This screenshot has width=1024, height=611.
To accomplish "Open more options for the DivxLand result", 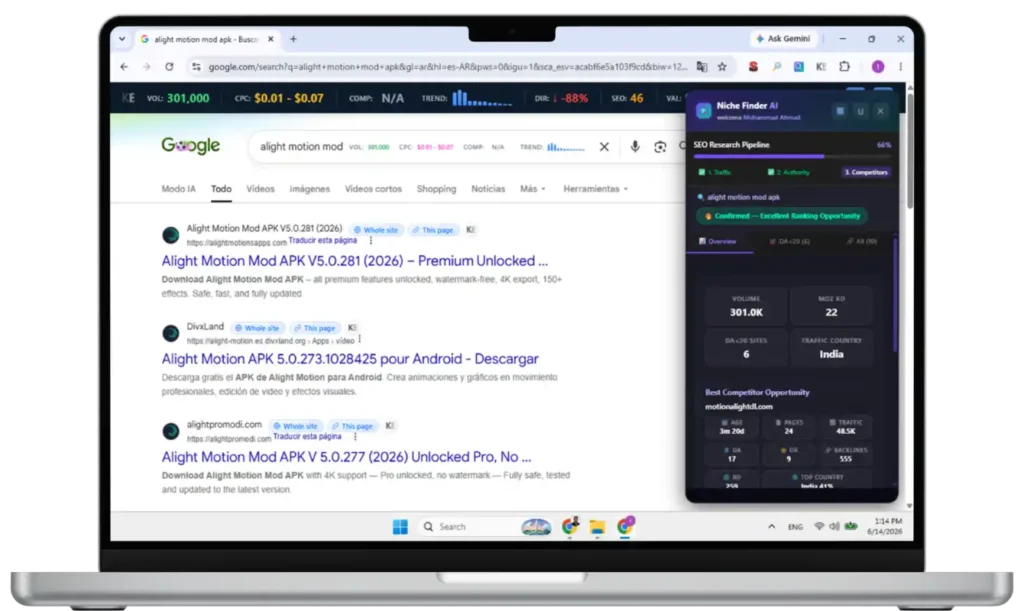I will click(360, 339).
